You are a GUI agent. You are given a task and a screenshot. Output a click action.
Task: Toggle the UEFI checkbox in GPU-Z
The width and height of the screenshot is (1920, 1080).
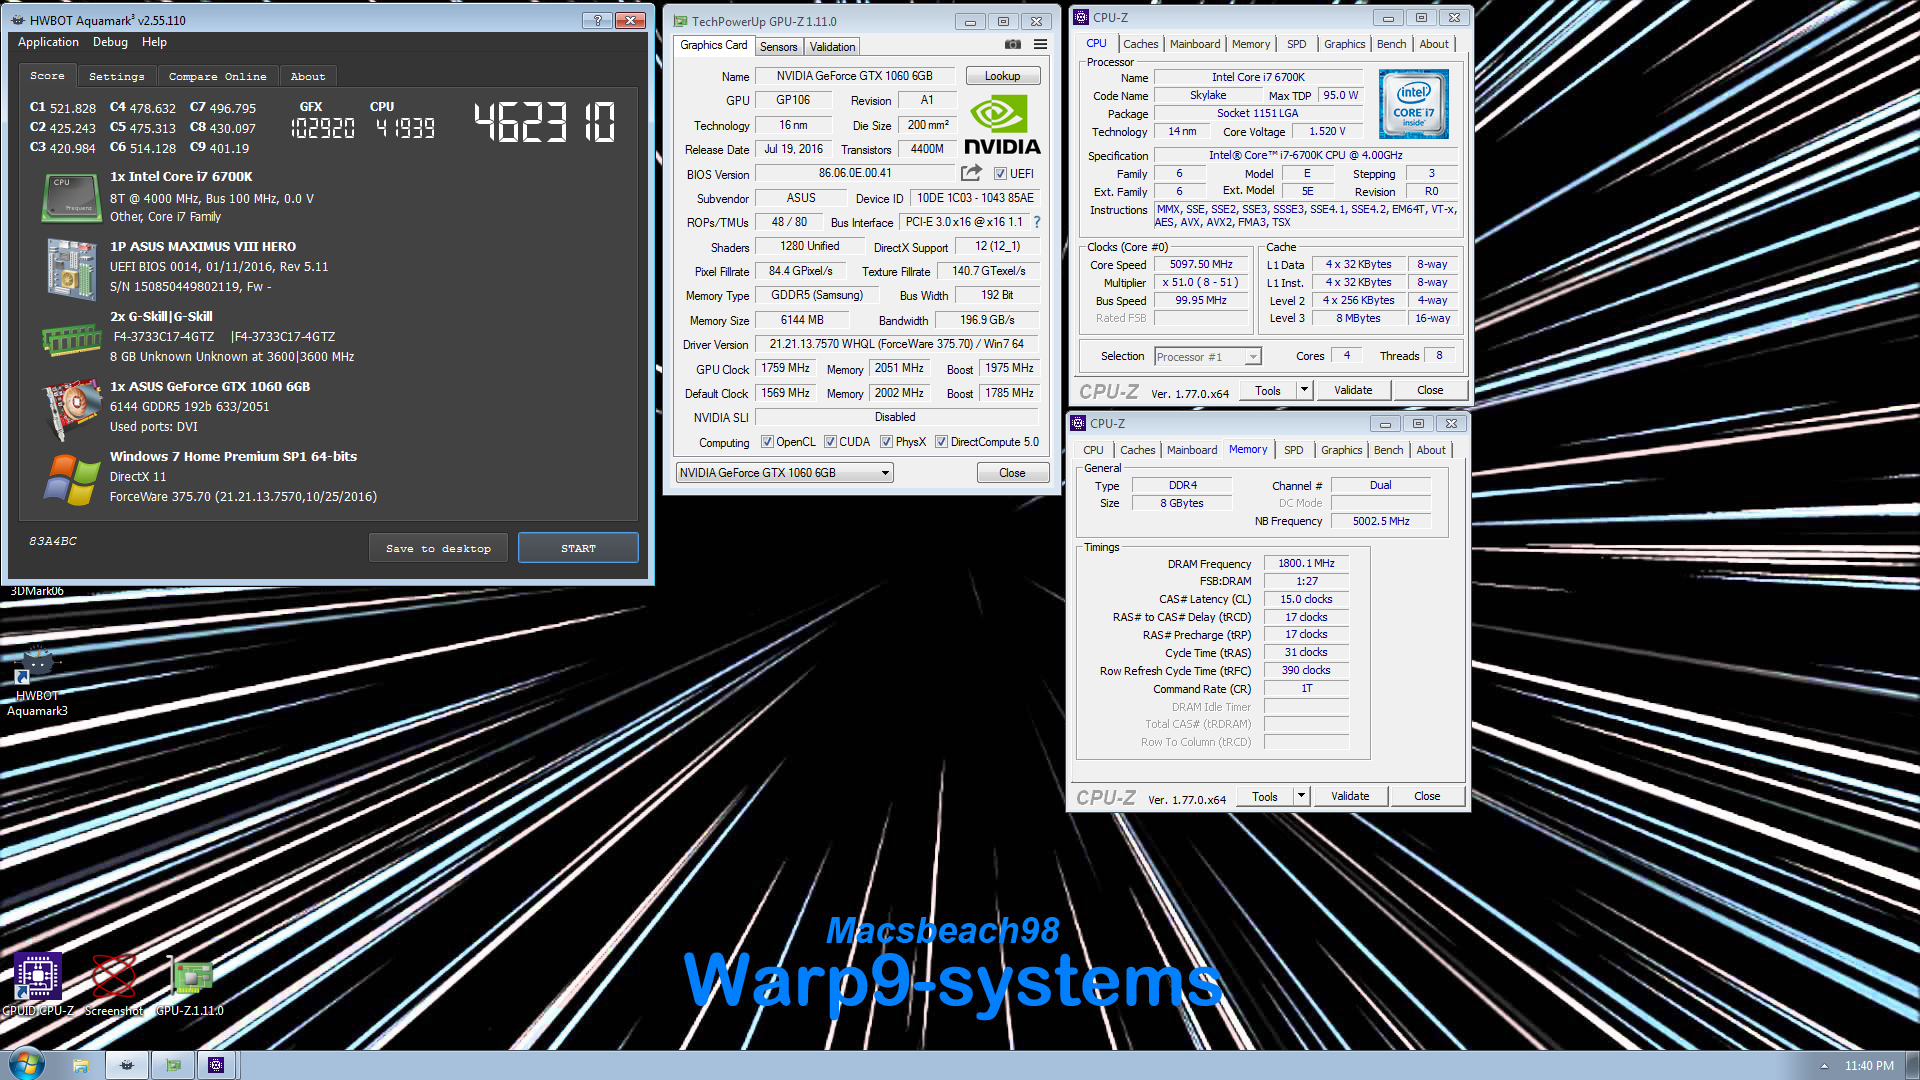tap(1000, 174)
